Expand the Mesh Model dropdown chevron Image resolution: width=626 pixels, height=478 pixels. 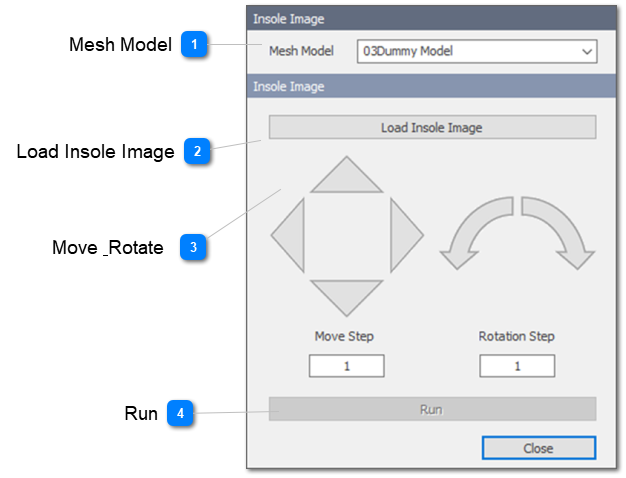point(586,51)
